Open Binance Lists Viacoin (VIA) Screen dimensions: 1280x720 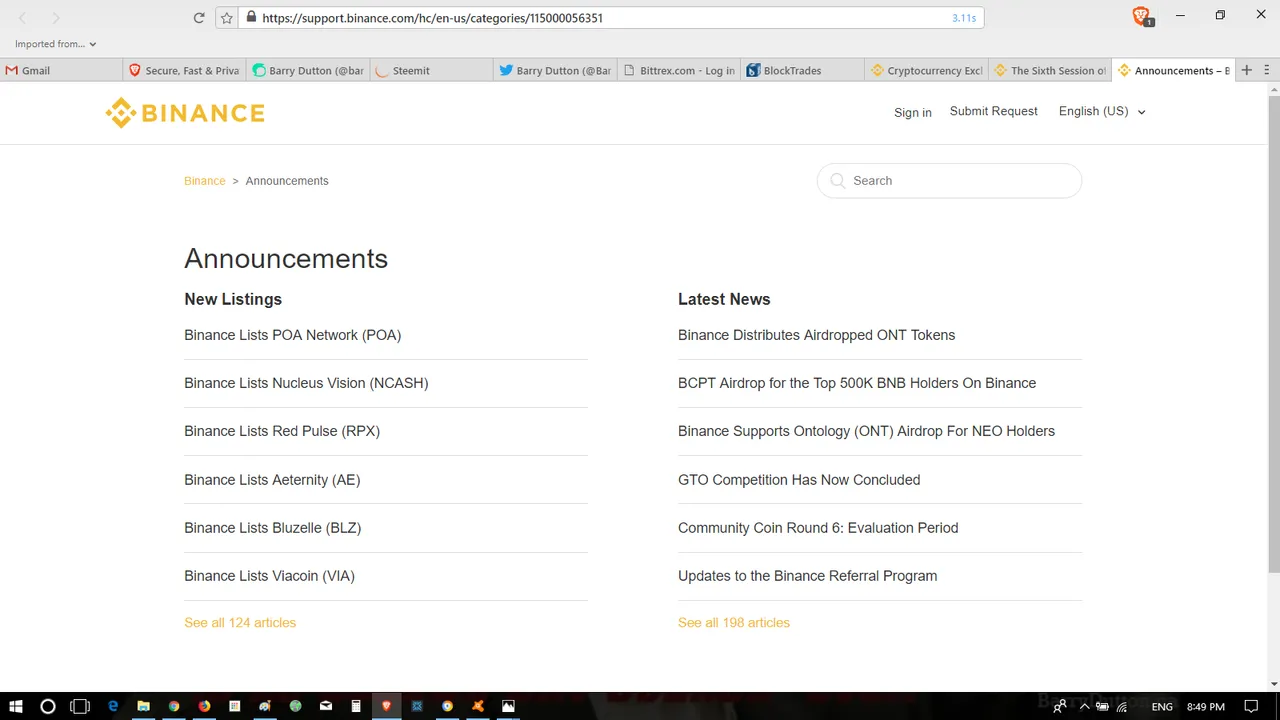(x=270, y=576)
